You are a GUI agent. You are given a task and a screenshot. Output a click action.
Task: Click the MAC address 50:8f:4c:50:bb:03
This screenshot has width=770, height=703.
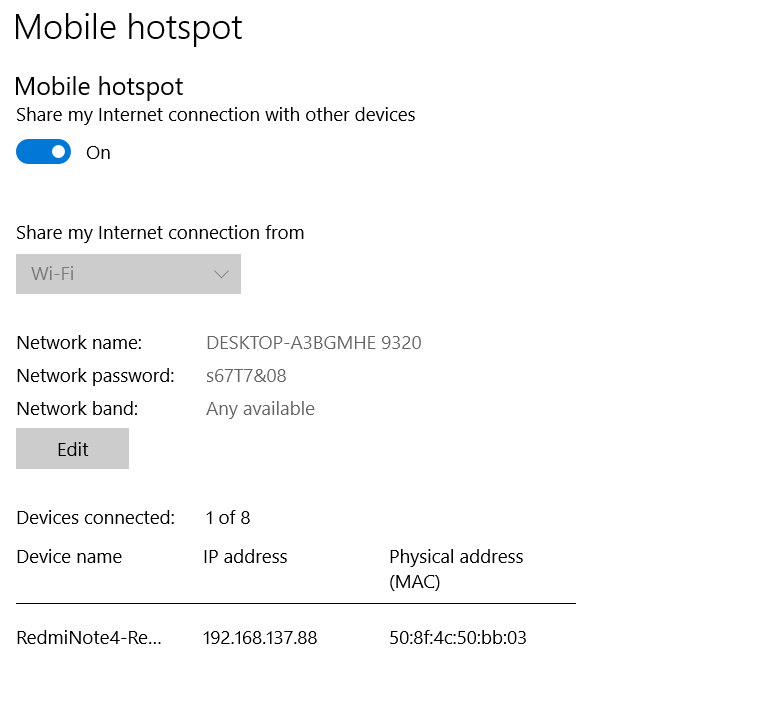(458, 637)
